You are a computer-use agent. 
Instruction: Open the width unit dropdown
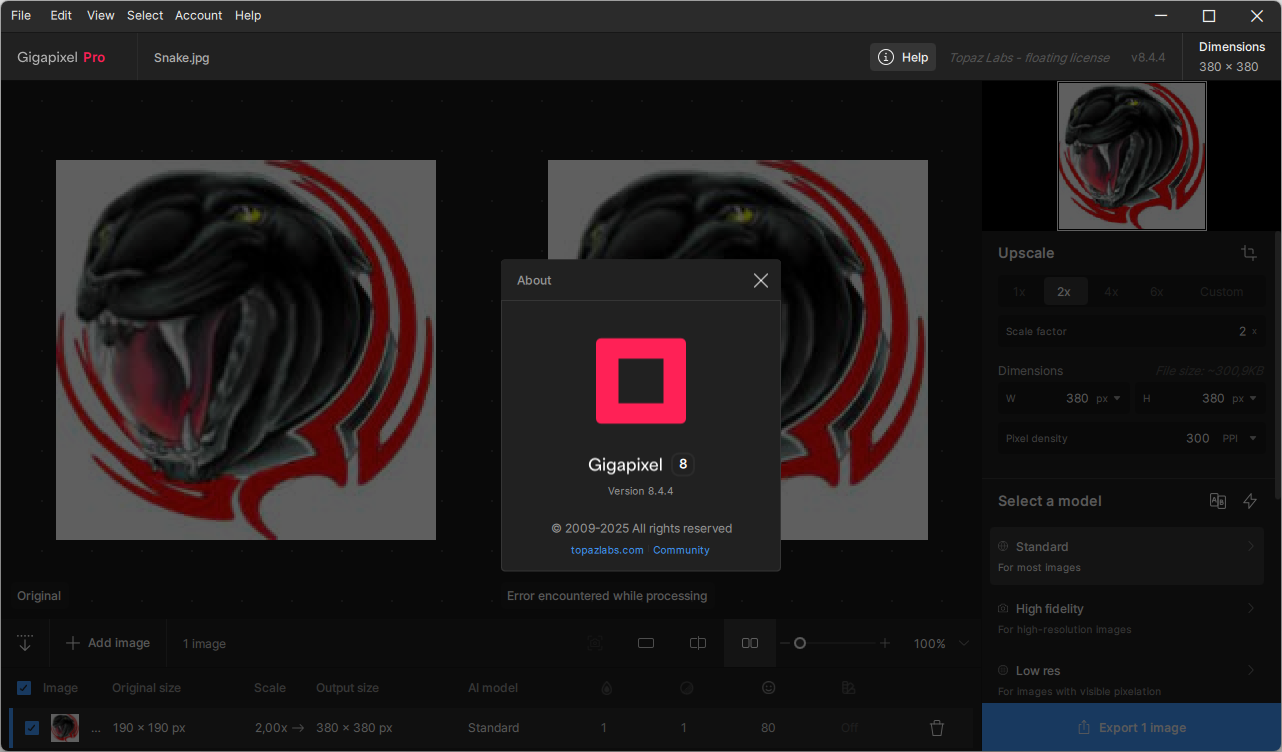click(x=1109, y=398)
